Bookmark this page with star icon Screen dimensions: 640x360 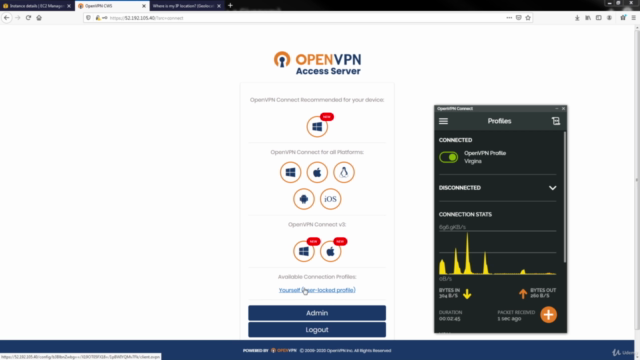coord(528,18)
